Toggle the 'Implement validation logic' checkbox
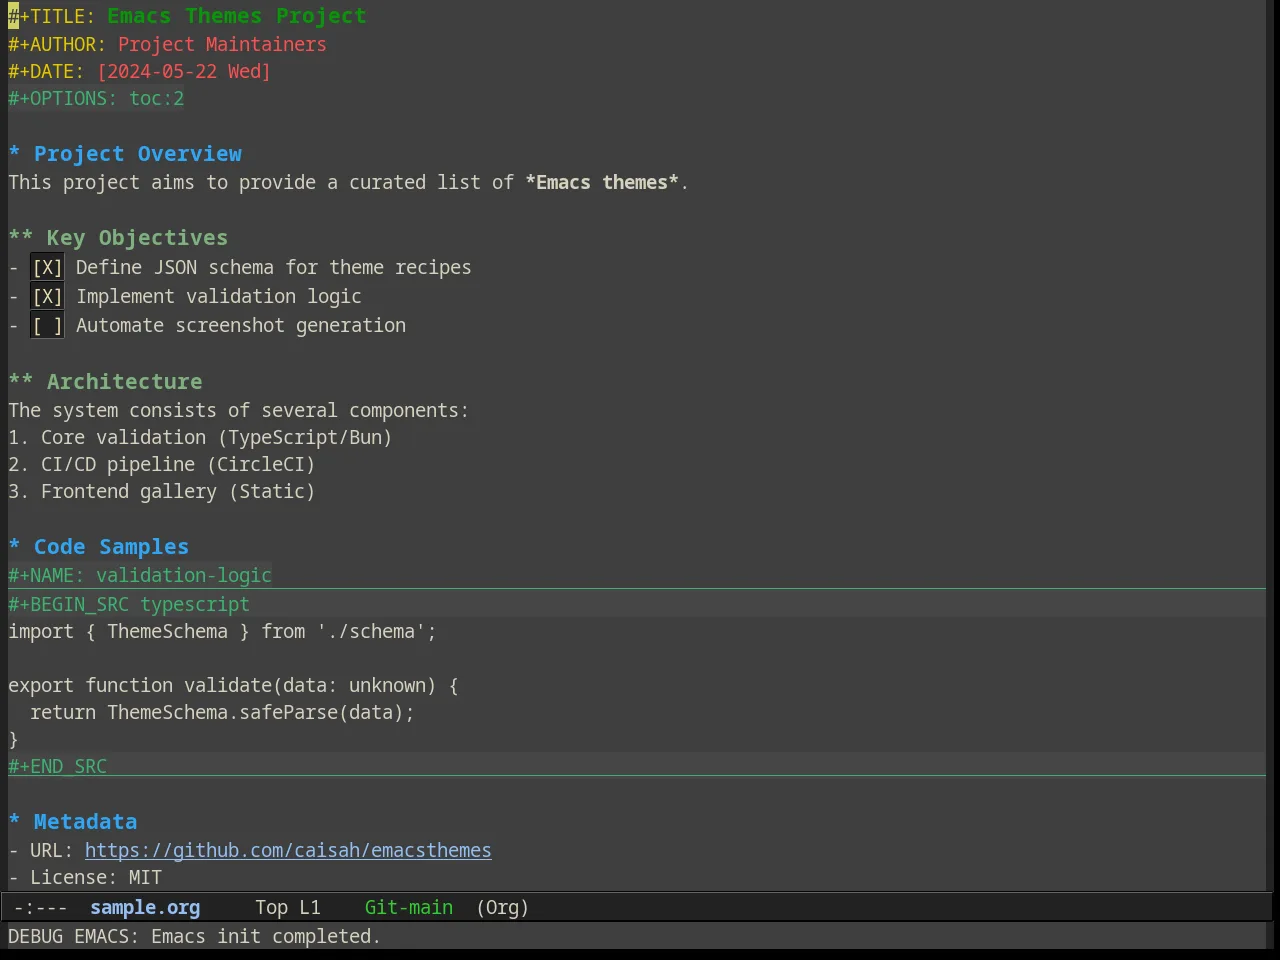This screenshot has width=1280, height=960. 47,297
